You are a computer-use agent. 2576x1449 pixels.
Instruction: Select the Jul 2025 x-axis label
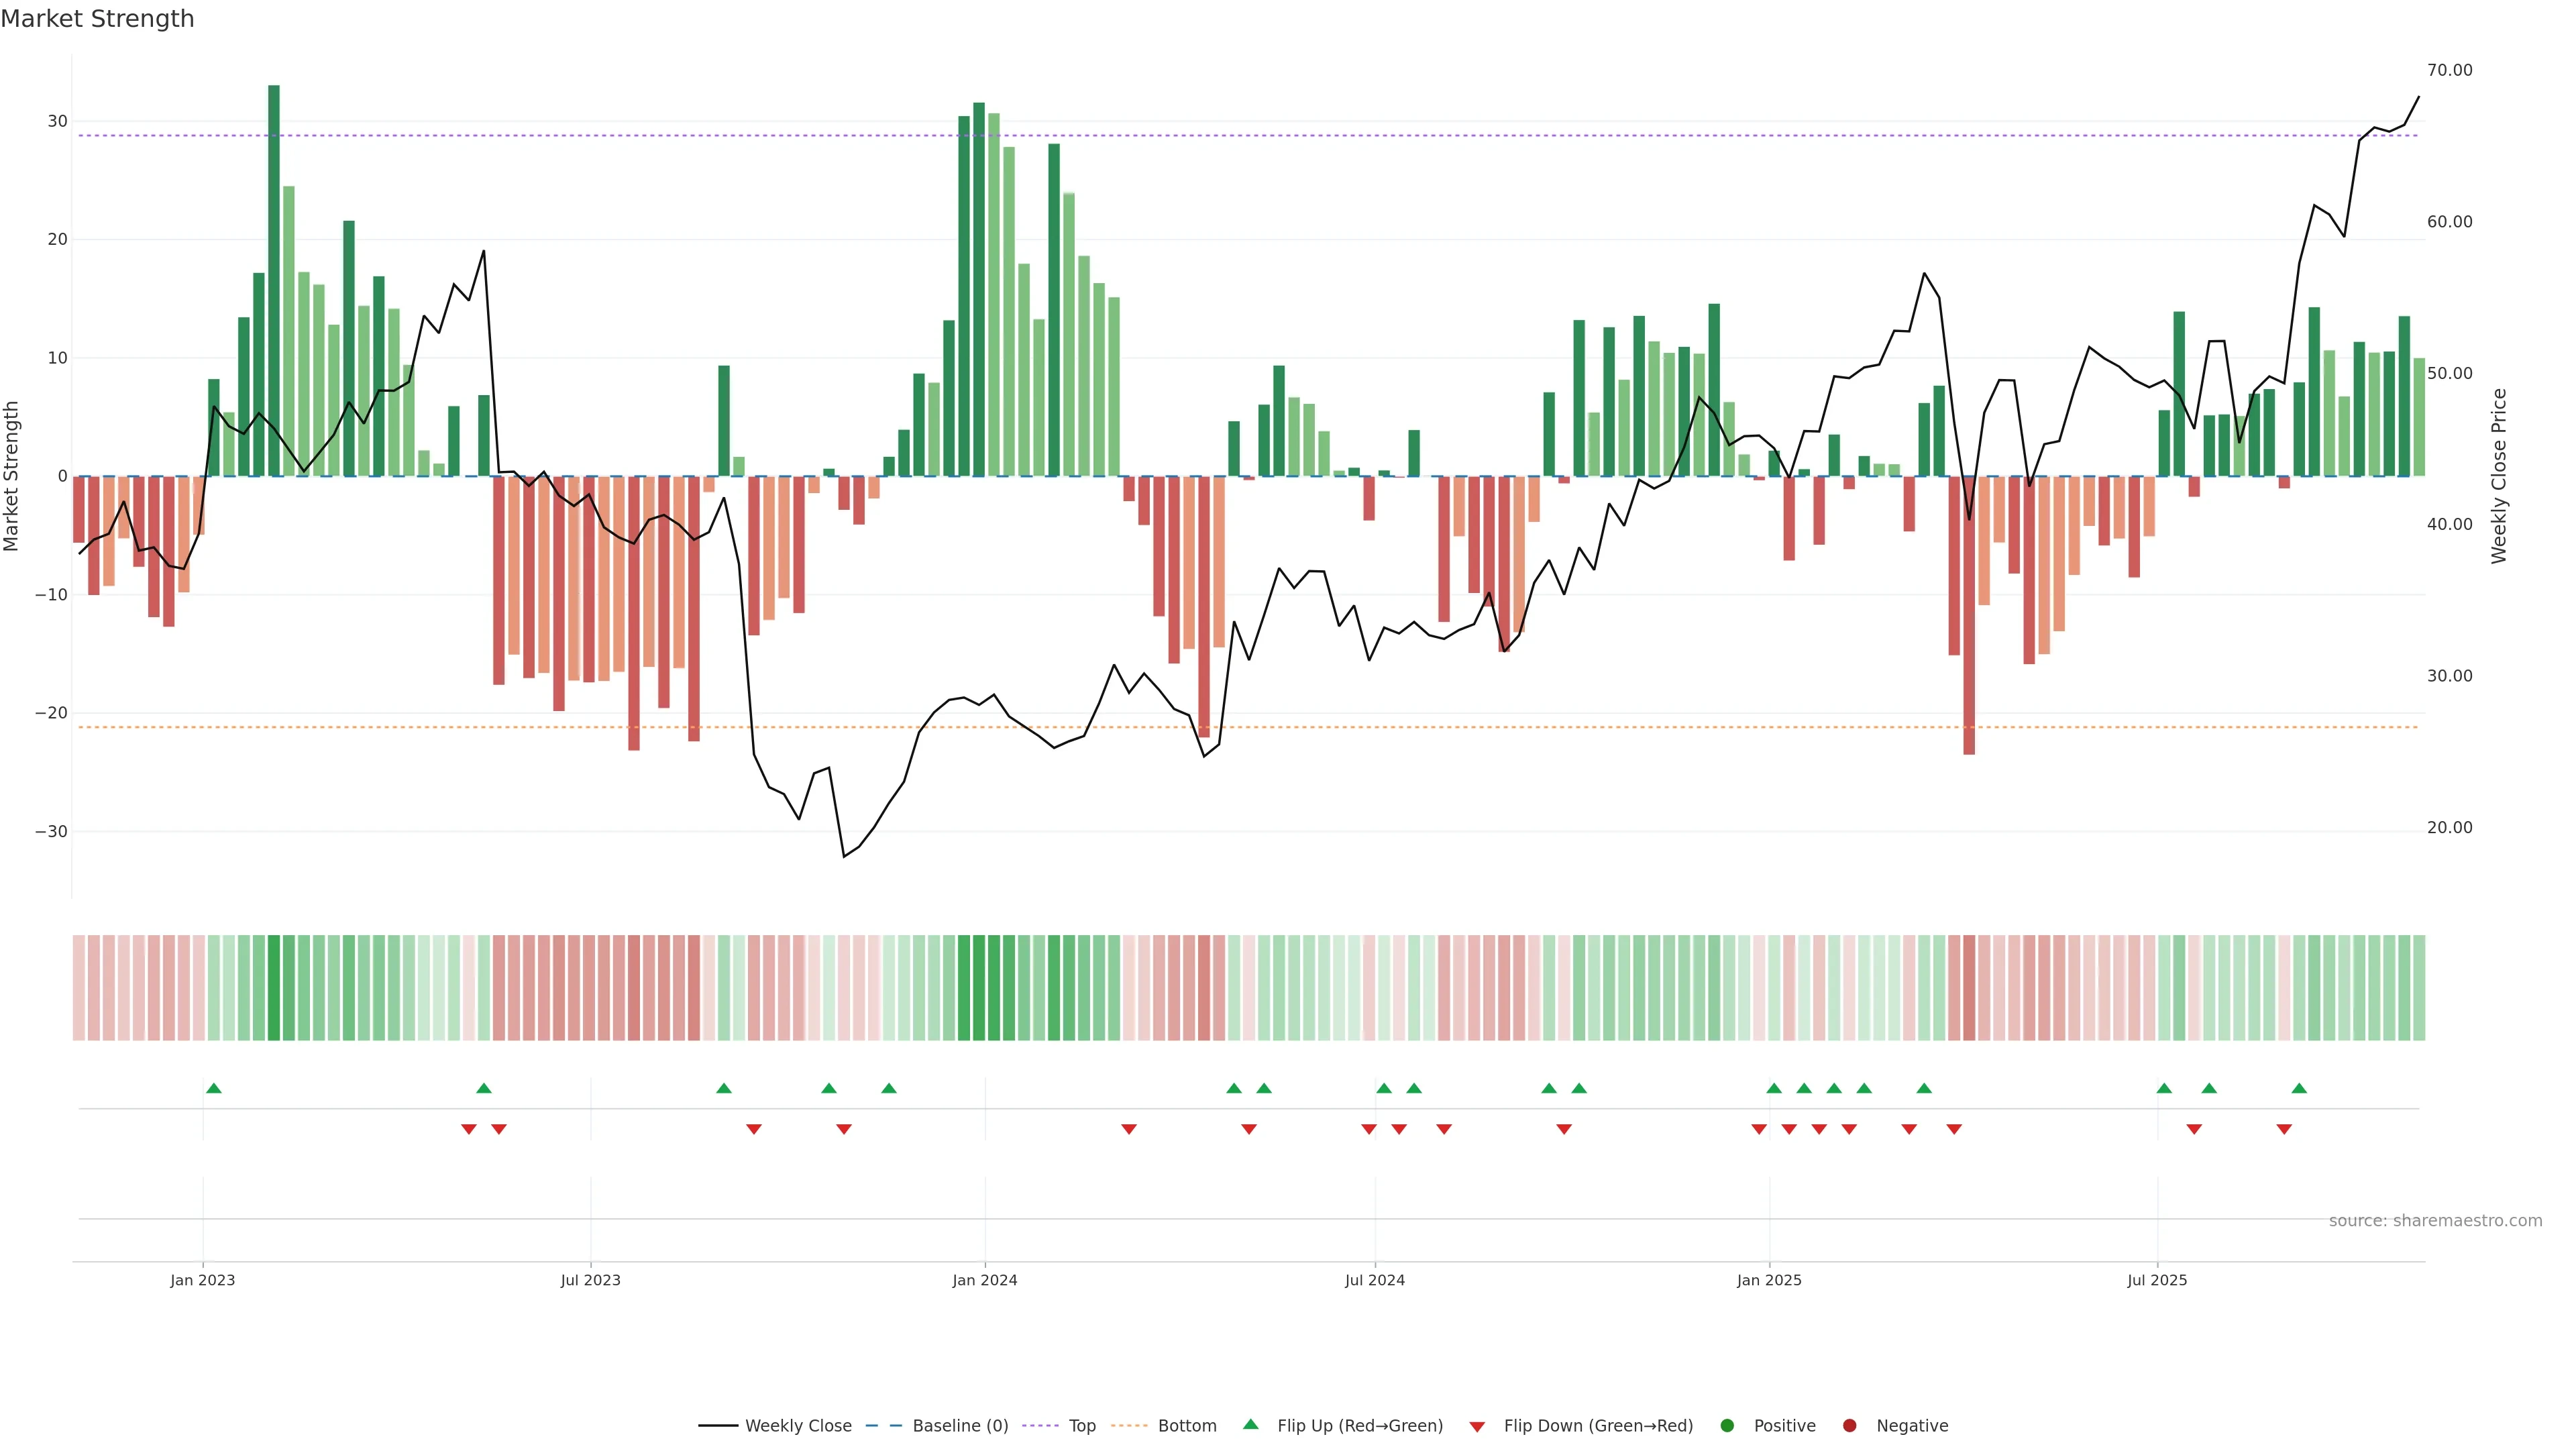(2157, 1280)
